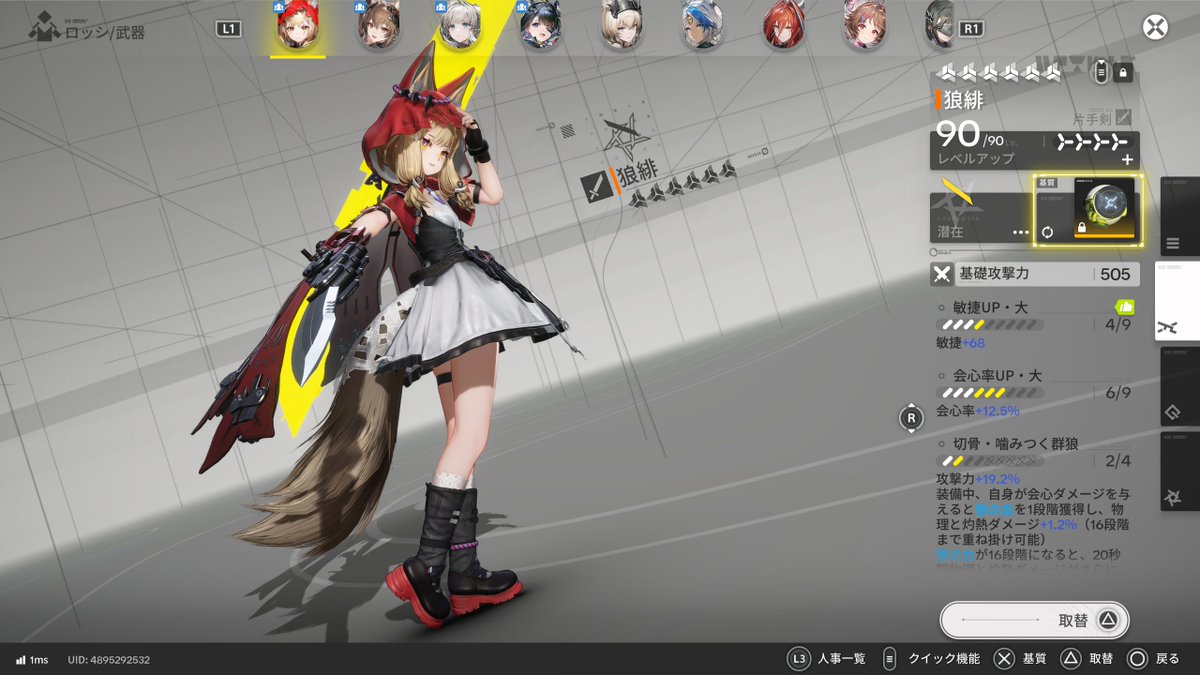Viewport: 1200px width, 675px height.
Task: Click the 6/9 level for 会心率UP
Action: pos(1118,393)
